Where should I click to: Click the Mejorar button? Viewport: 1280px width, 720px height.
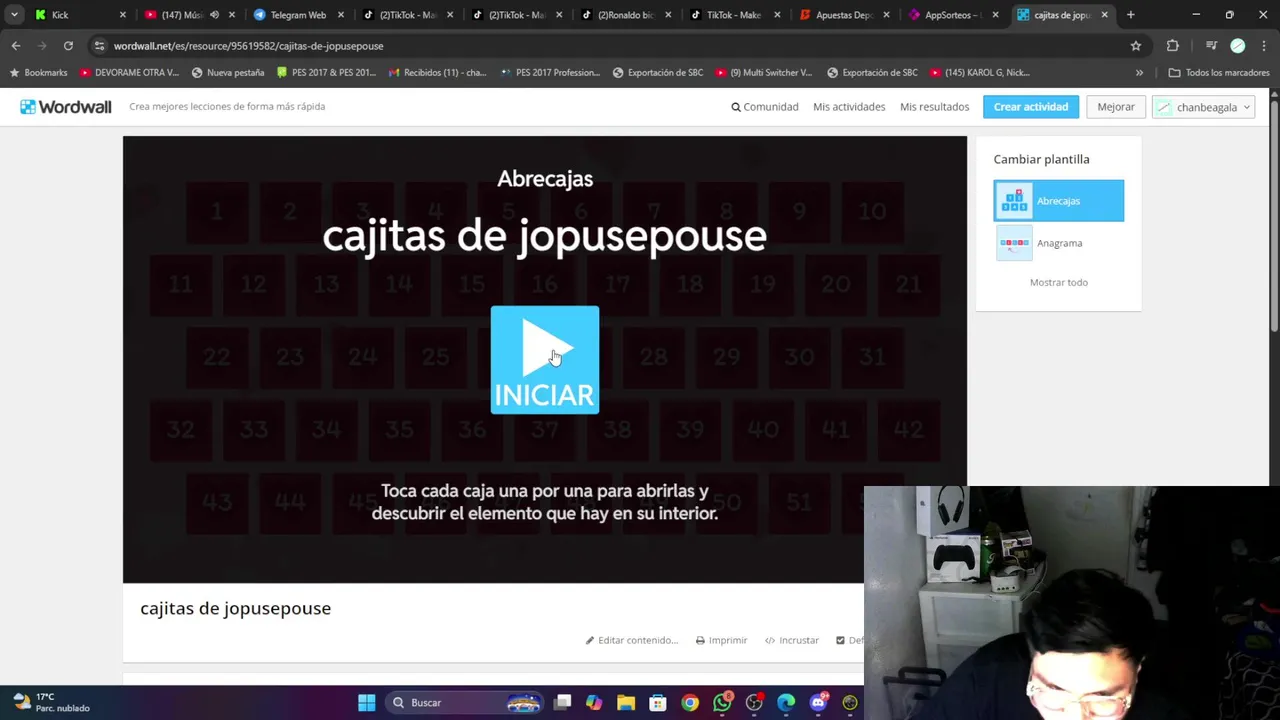pos(1116,107)
